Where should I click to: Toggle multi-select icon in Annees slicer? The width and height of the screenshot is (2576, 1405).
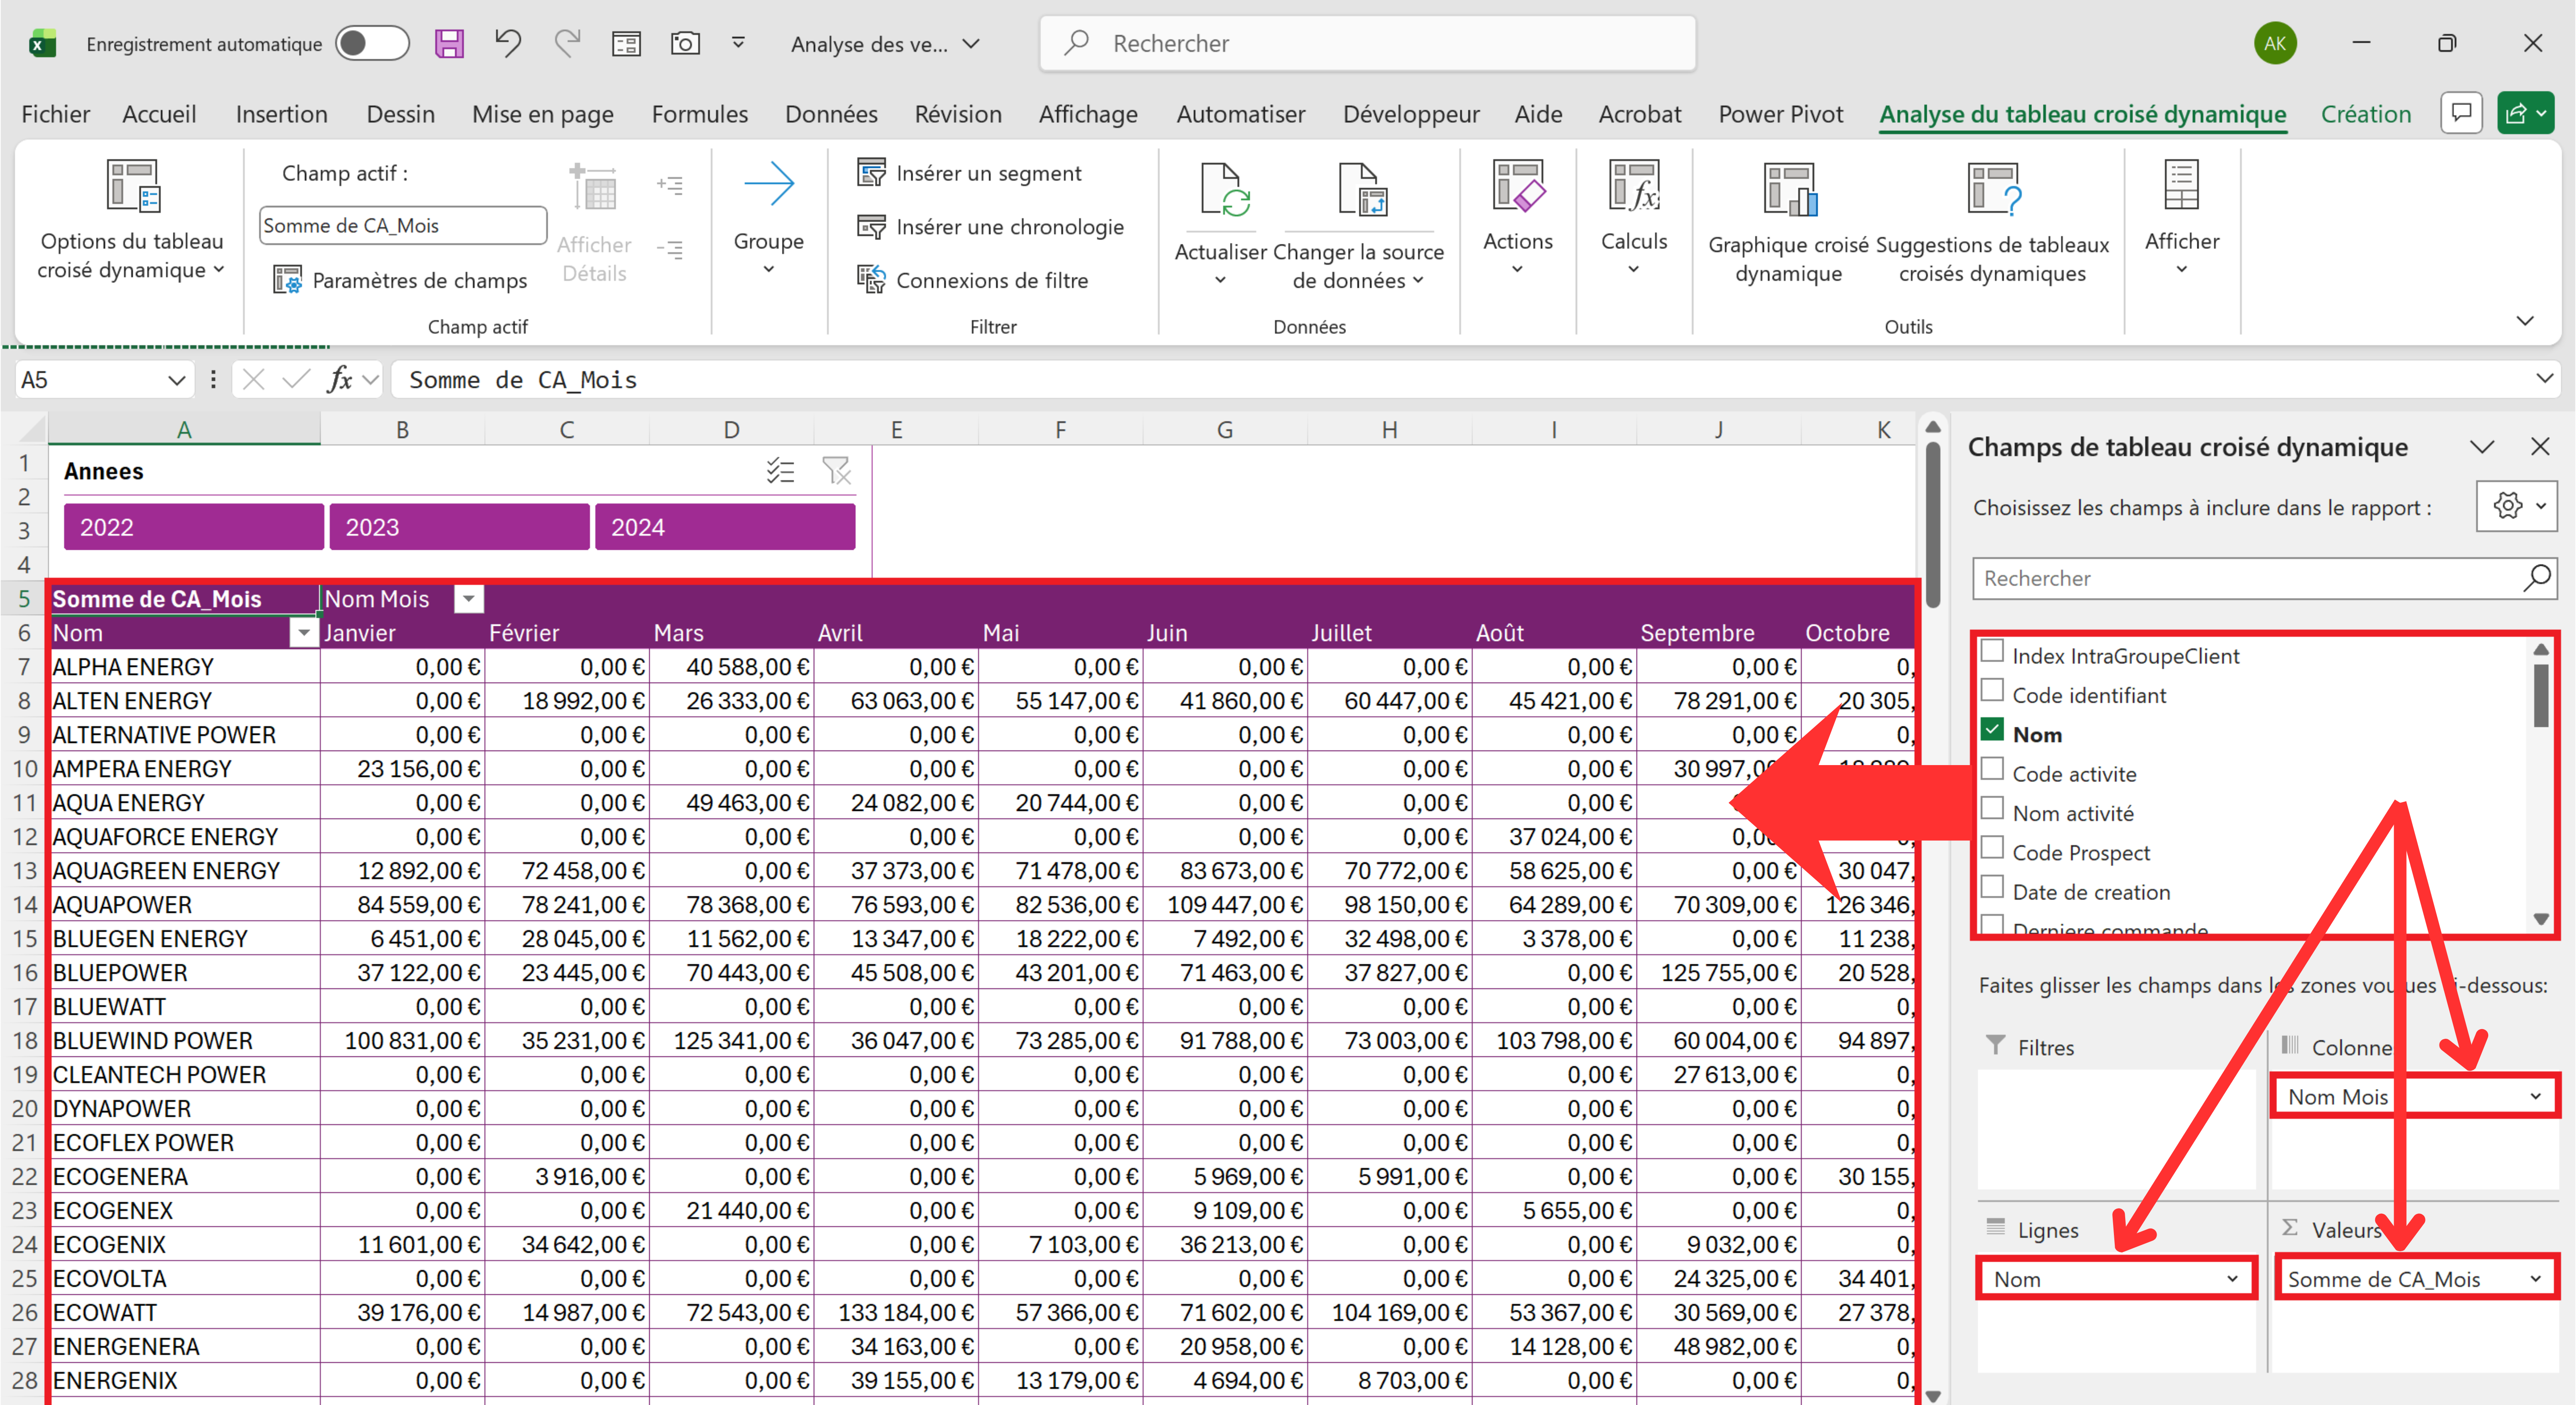click(780, 470)
